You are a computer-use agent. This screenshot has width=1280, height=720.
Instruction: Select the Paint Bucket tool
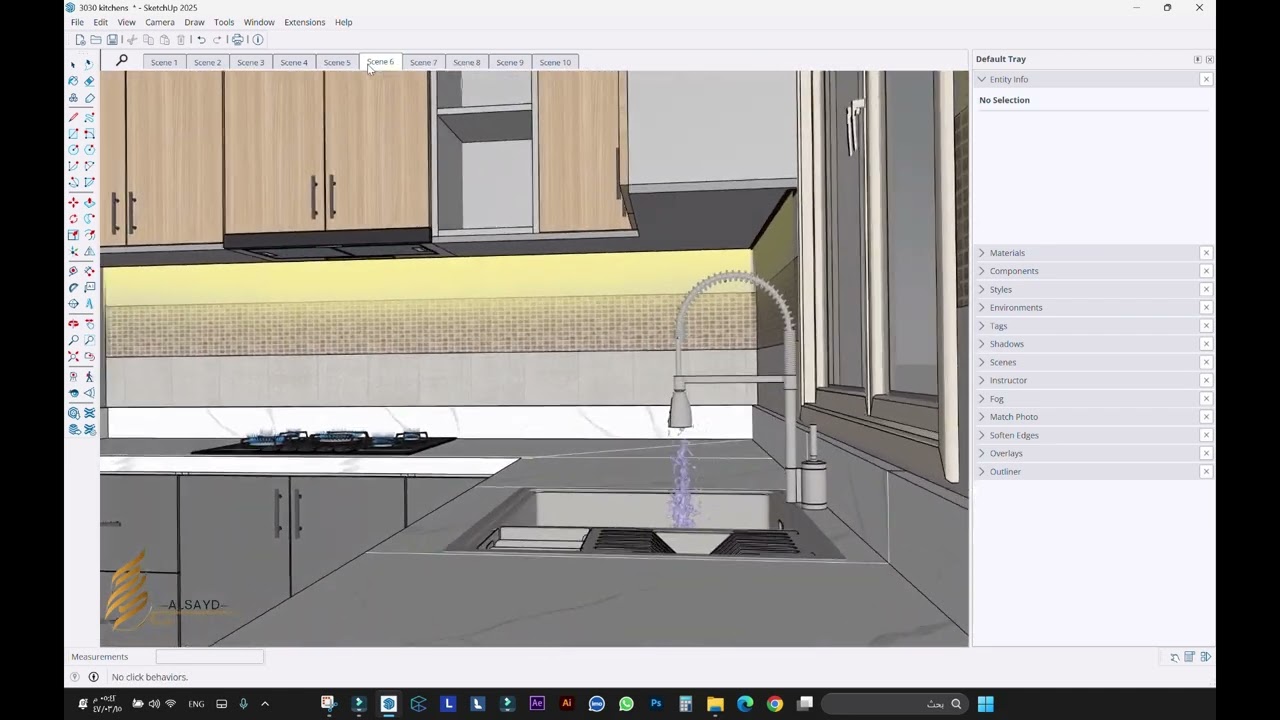73,81
